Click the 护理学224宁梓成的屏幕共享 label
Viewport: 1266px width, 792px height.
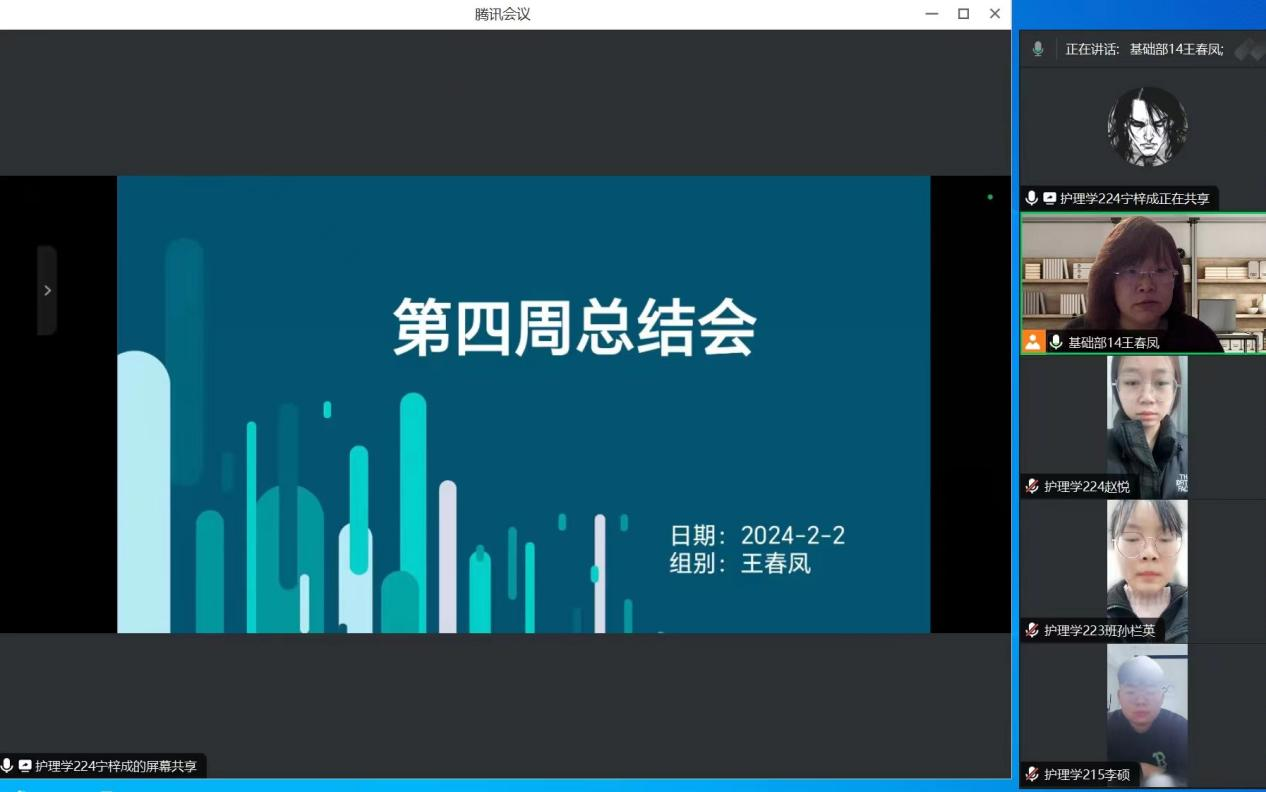point(116,766)
